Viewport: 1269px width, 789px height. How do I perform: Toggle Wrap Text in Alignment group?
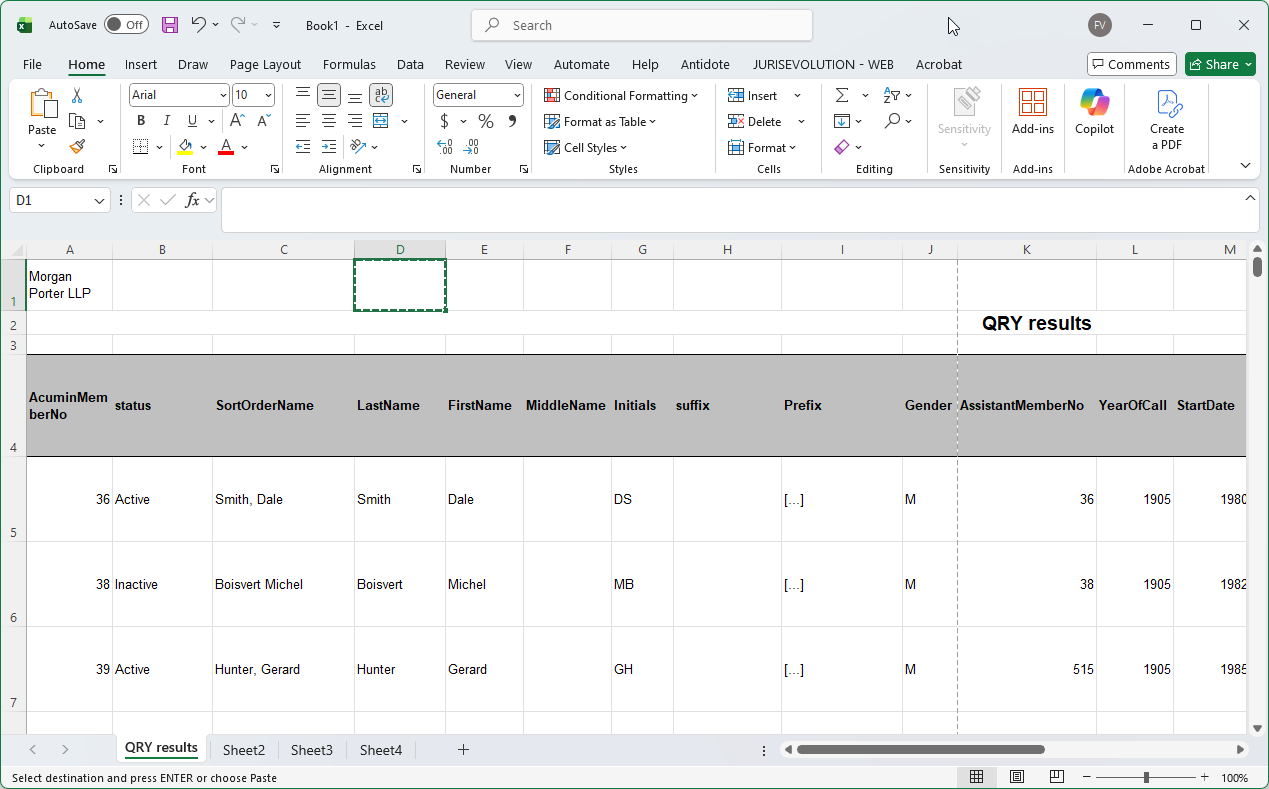coord(381,95)
